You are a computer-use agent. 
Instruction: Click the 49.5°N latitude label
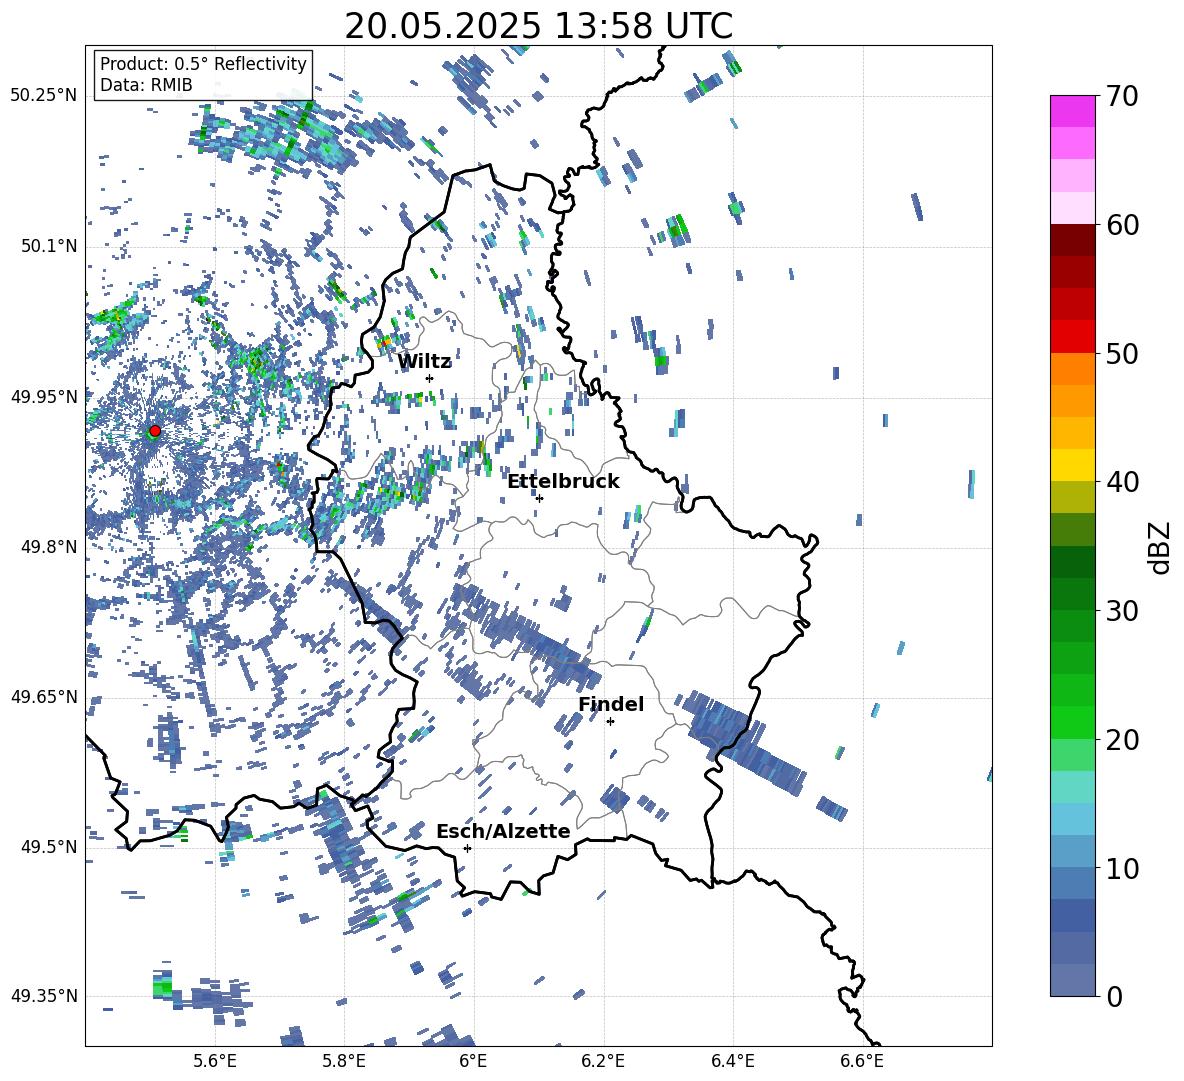(50, 846)
